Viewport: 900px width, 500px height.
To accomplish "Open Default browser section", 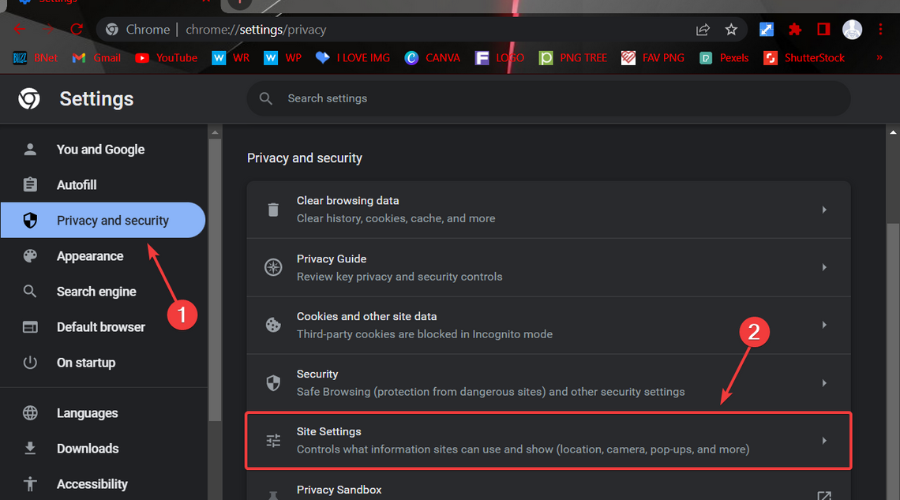I will [x=103, y=327].
